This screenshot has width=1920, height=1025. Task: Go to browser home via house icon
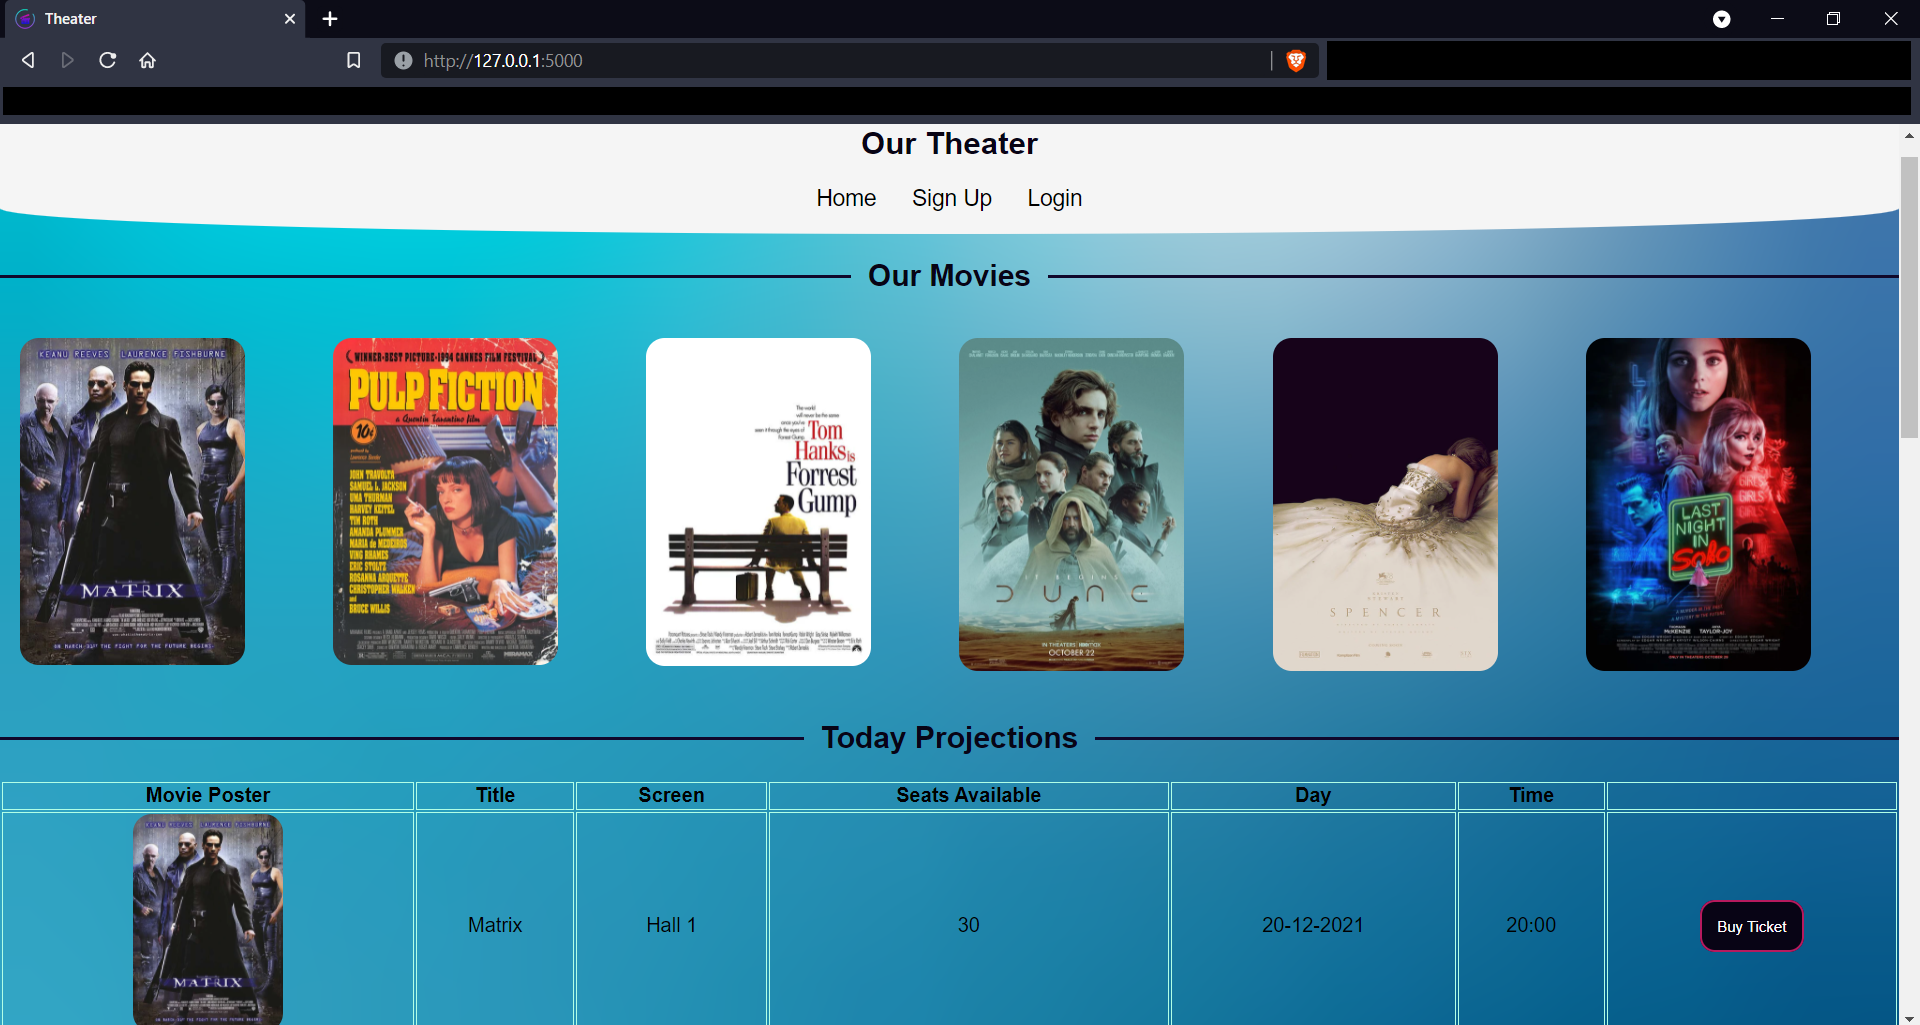[x=148, y=60]
